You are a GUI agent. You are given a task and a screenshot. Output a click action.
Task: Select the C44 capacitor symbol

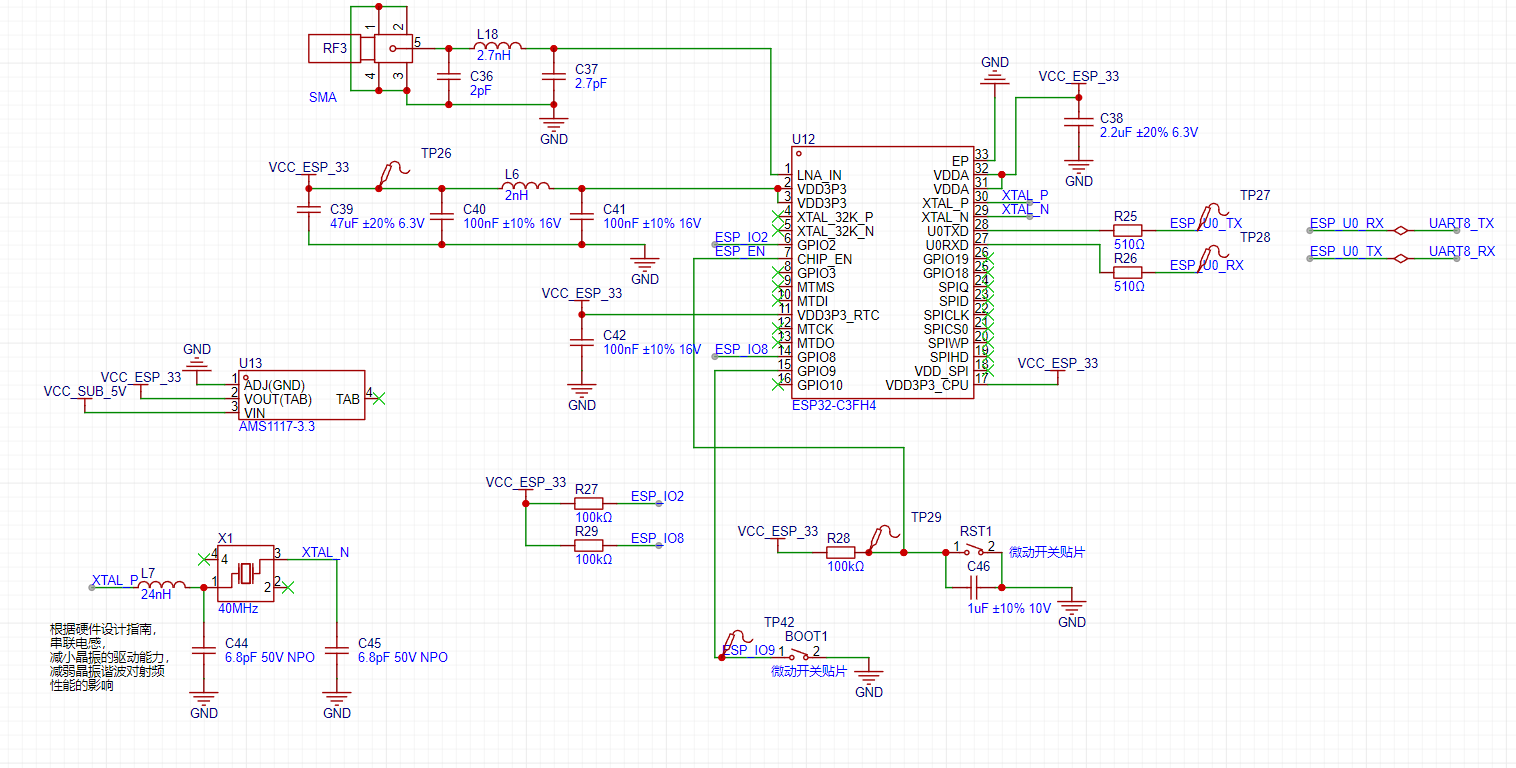(204, 650)
